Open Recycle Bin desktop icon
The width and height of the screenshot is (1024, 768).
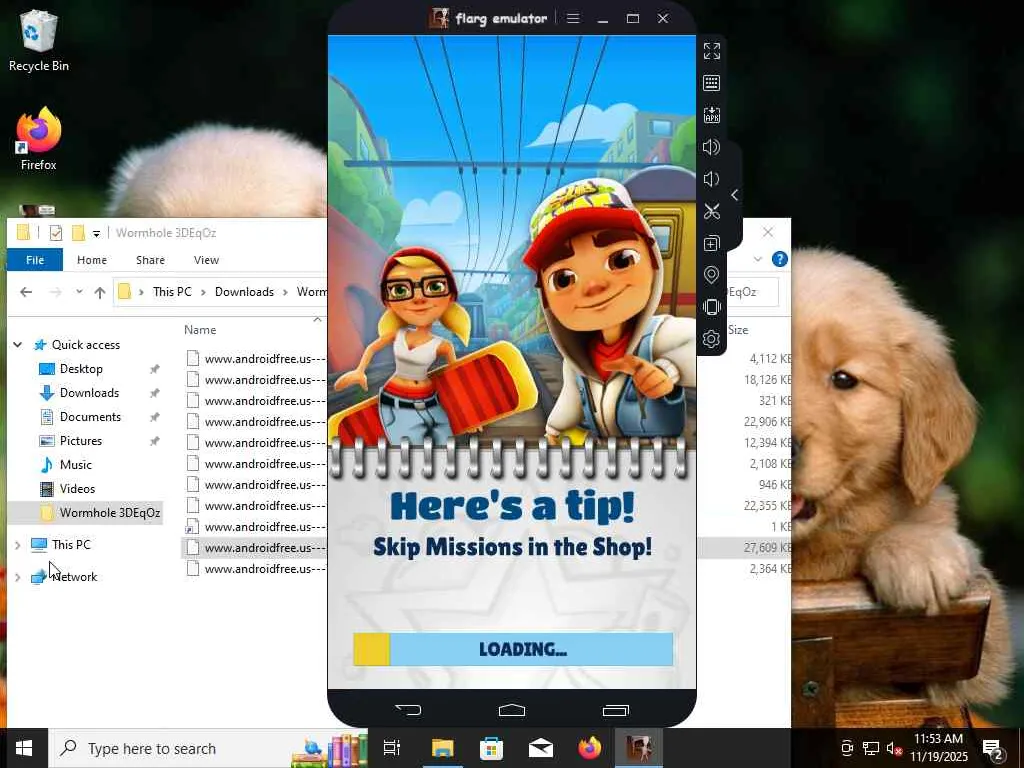point(39,40)
